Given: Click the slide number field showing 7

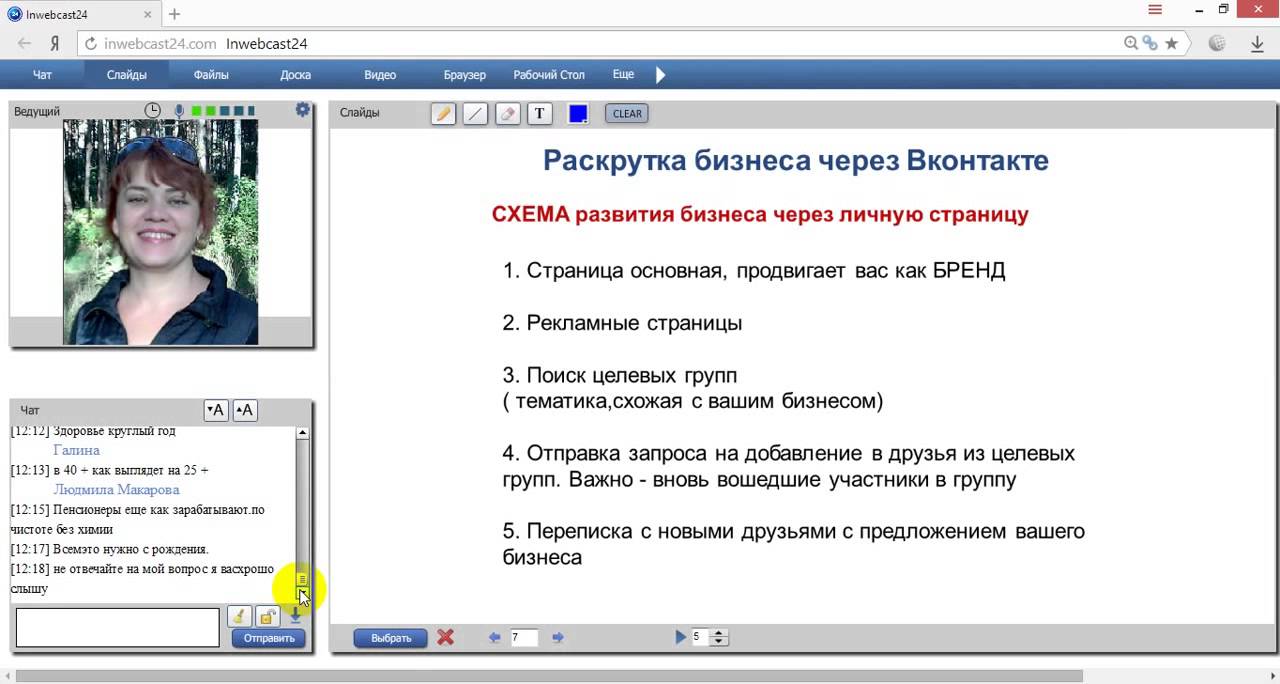Looking at the screenshot, I should click(x=524, y=637).
